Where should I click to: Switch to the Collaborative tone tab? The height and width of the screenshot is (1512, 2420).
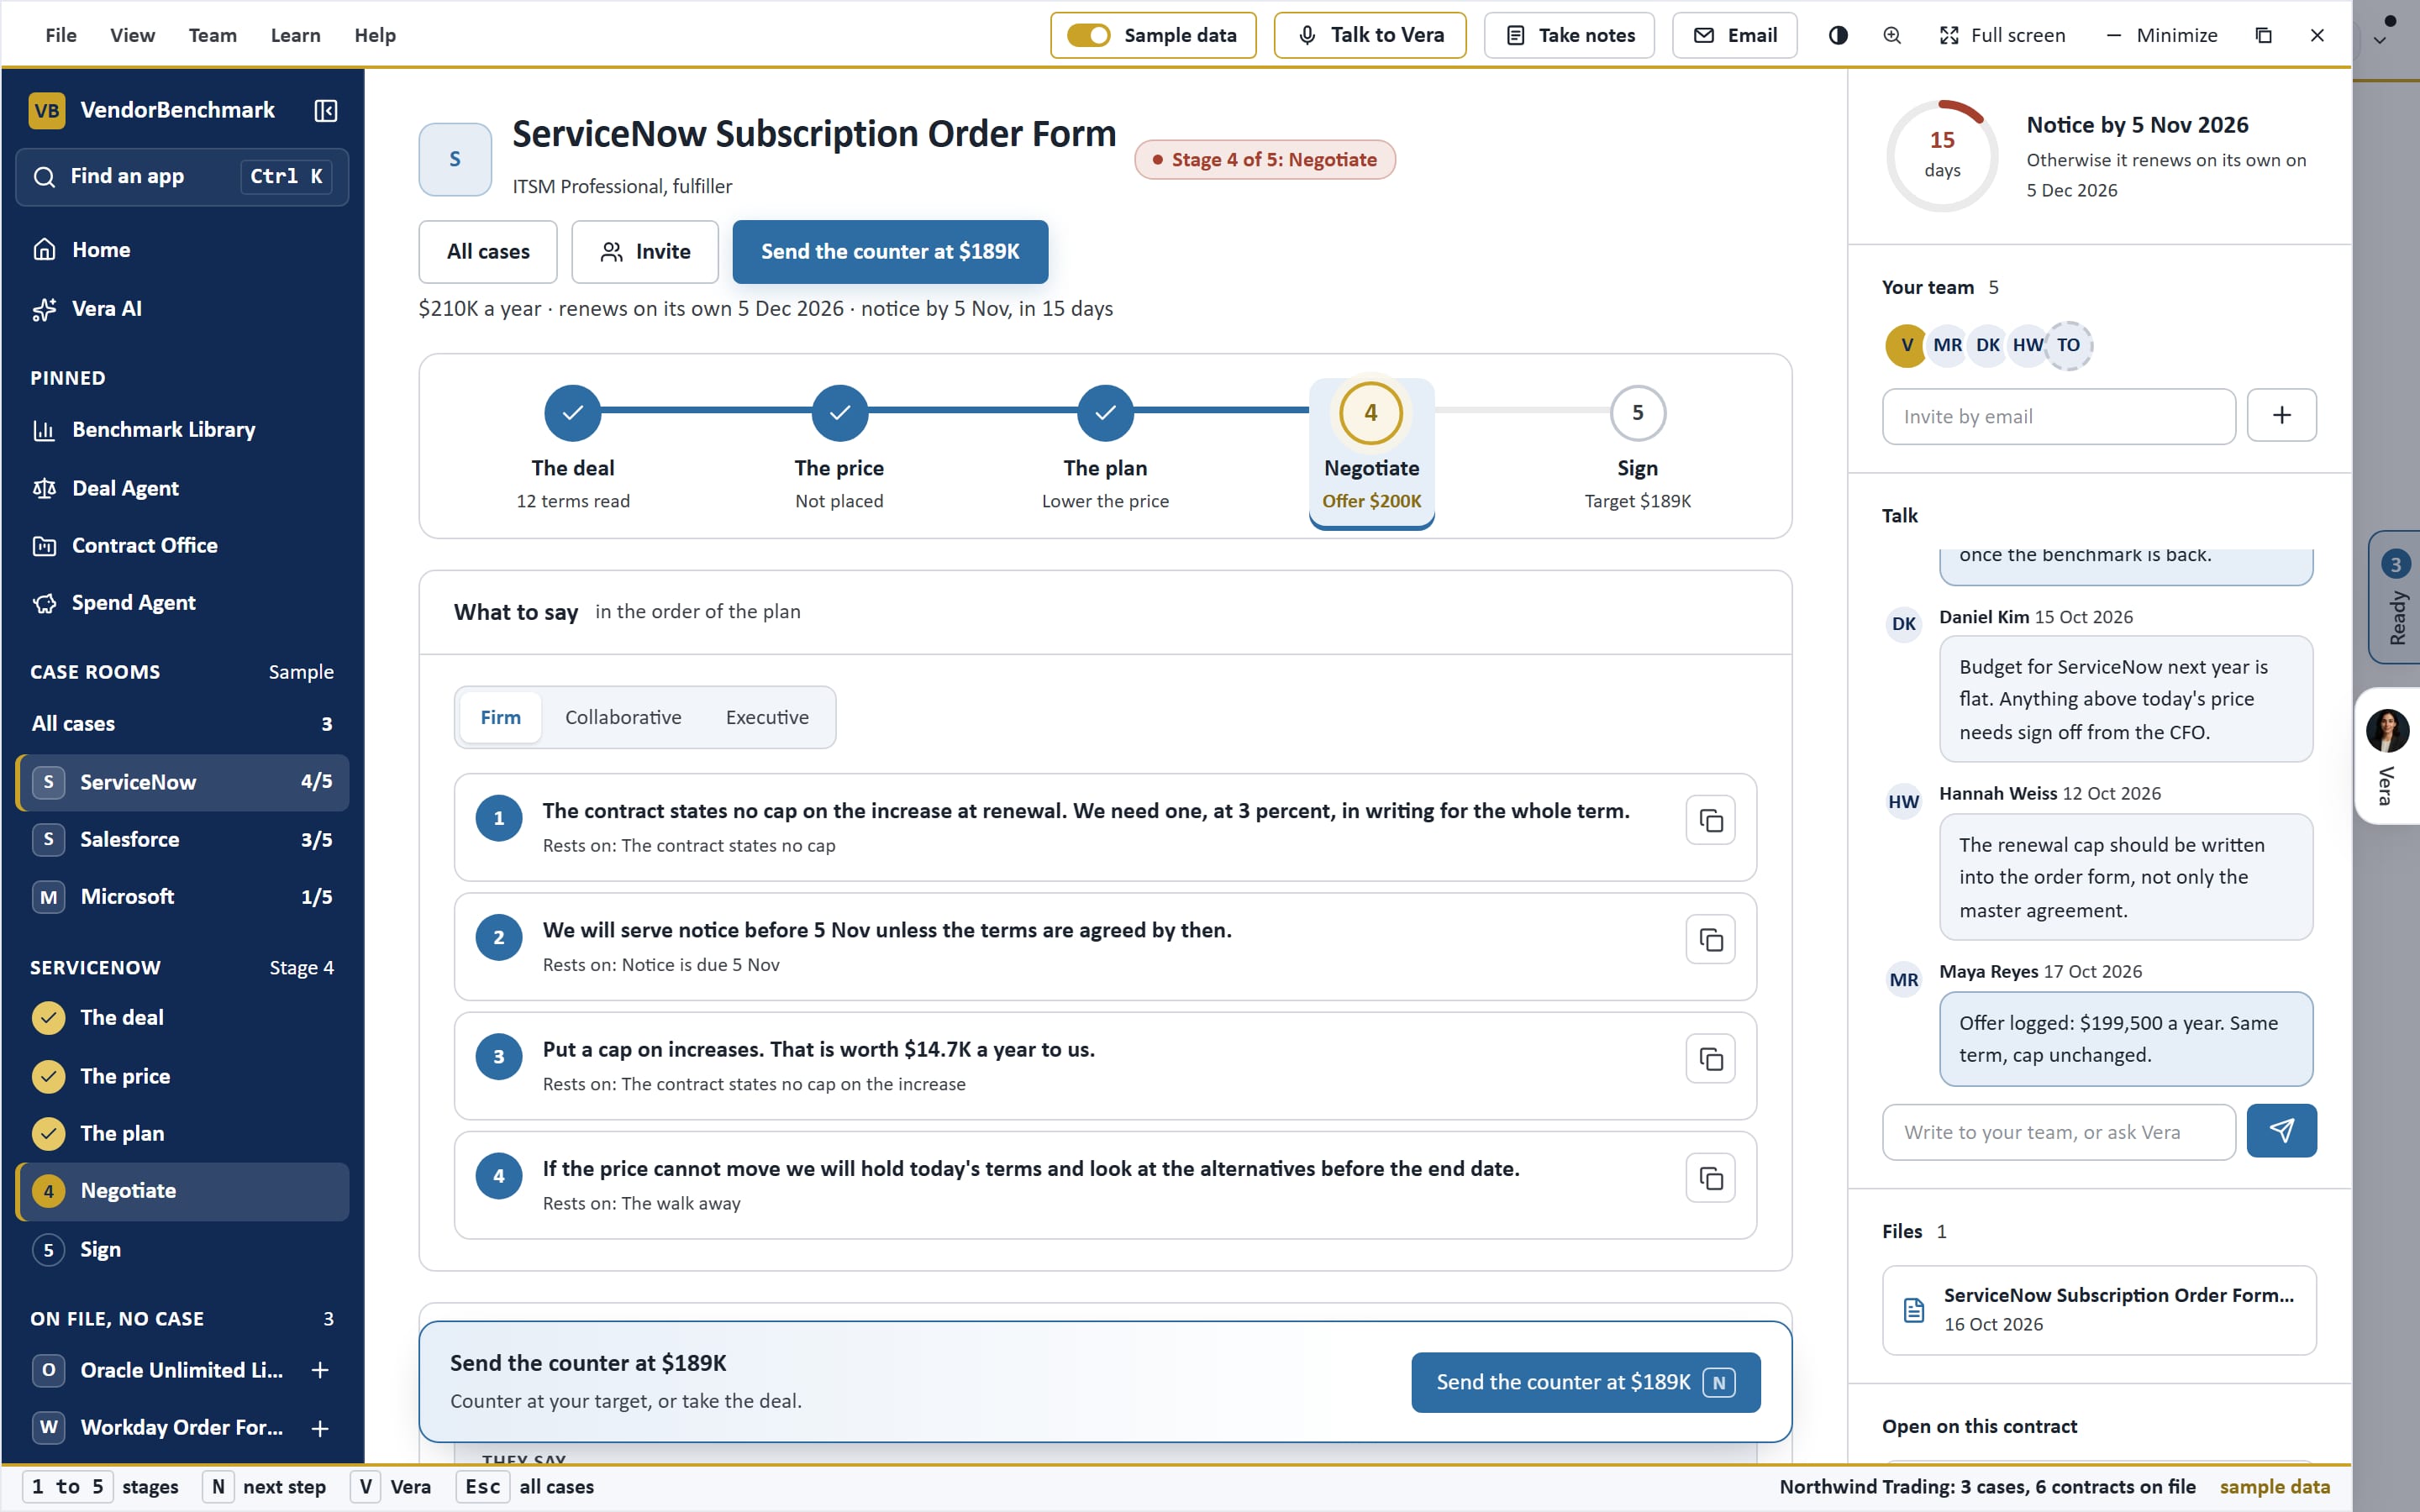pos(623,717)
